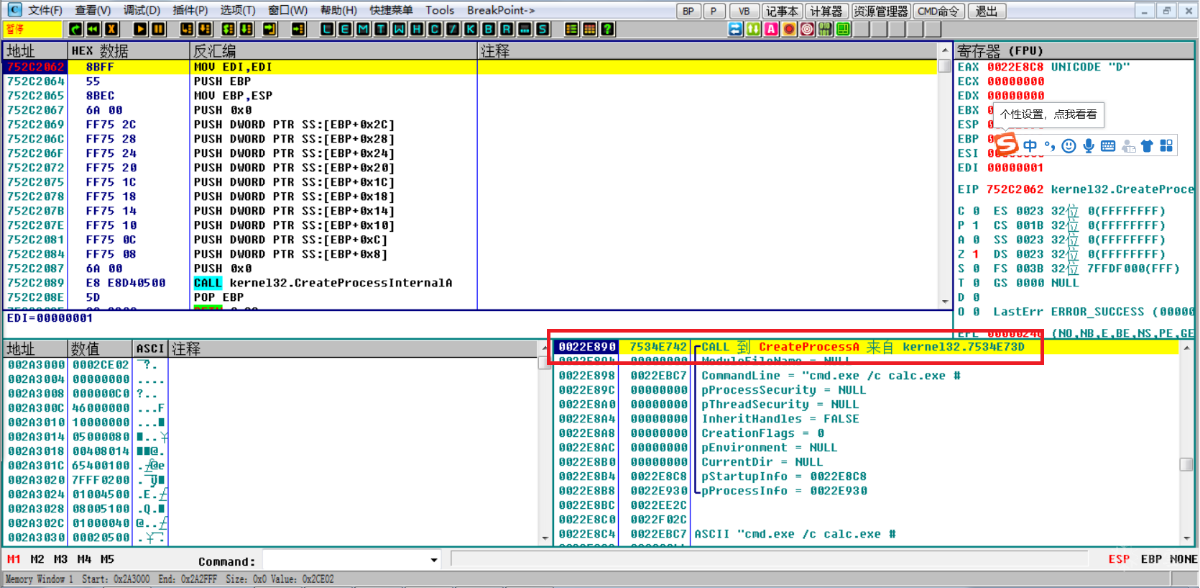
Task: Open Sogou soft keyboard icon
Action: coord(1108,146)
